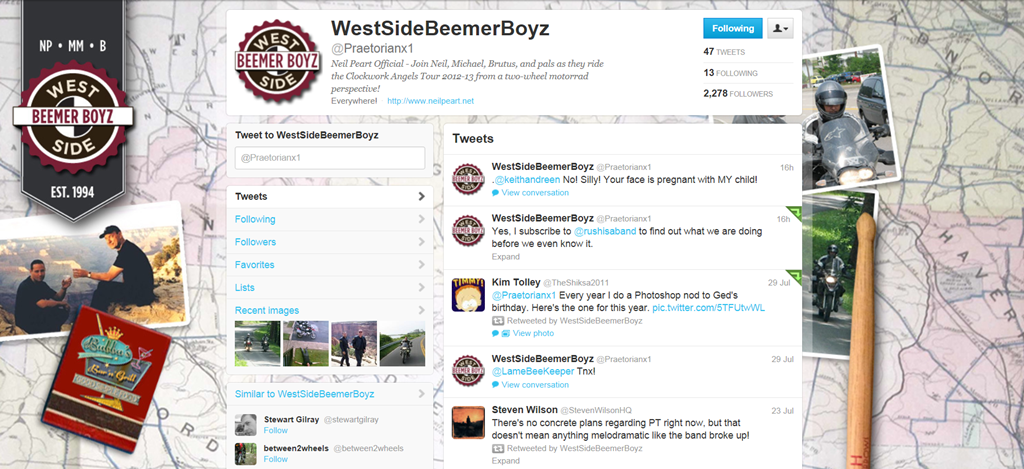Click the WestSideBeemerBoyz profile logo avatar

coord(279,62)
